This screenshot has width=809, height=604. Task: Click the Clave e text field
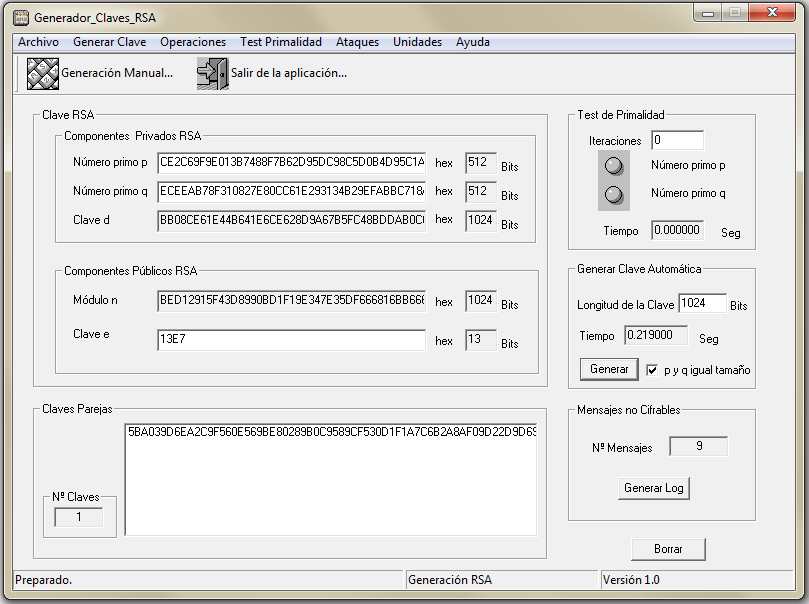[291, 340]
